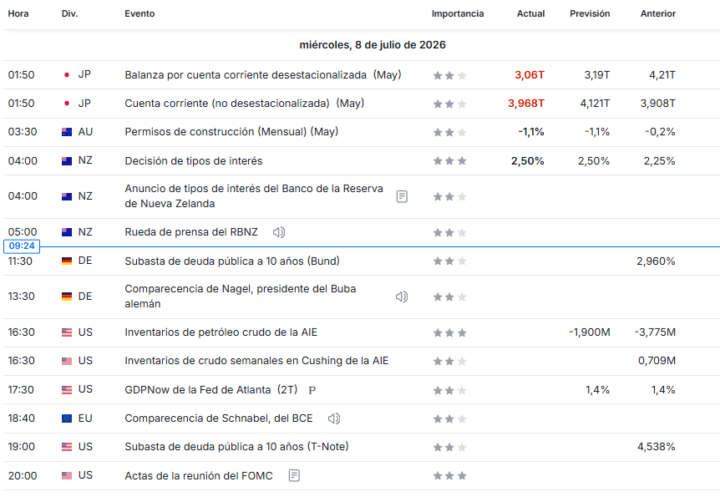
Task: Open document icon beside Actas del FOMC
Action: pyautogui.click(x=294, y=475)
